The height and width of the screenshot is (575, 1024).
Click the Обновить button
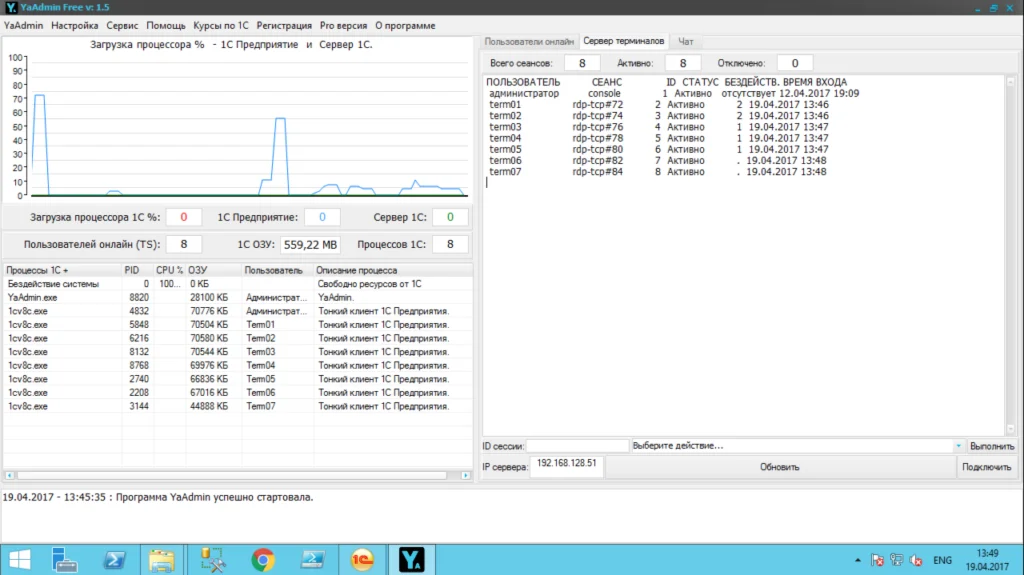coord(779,467)
